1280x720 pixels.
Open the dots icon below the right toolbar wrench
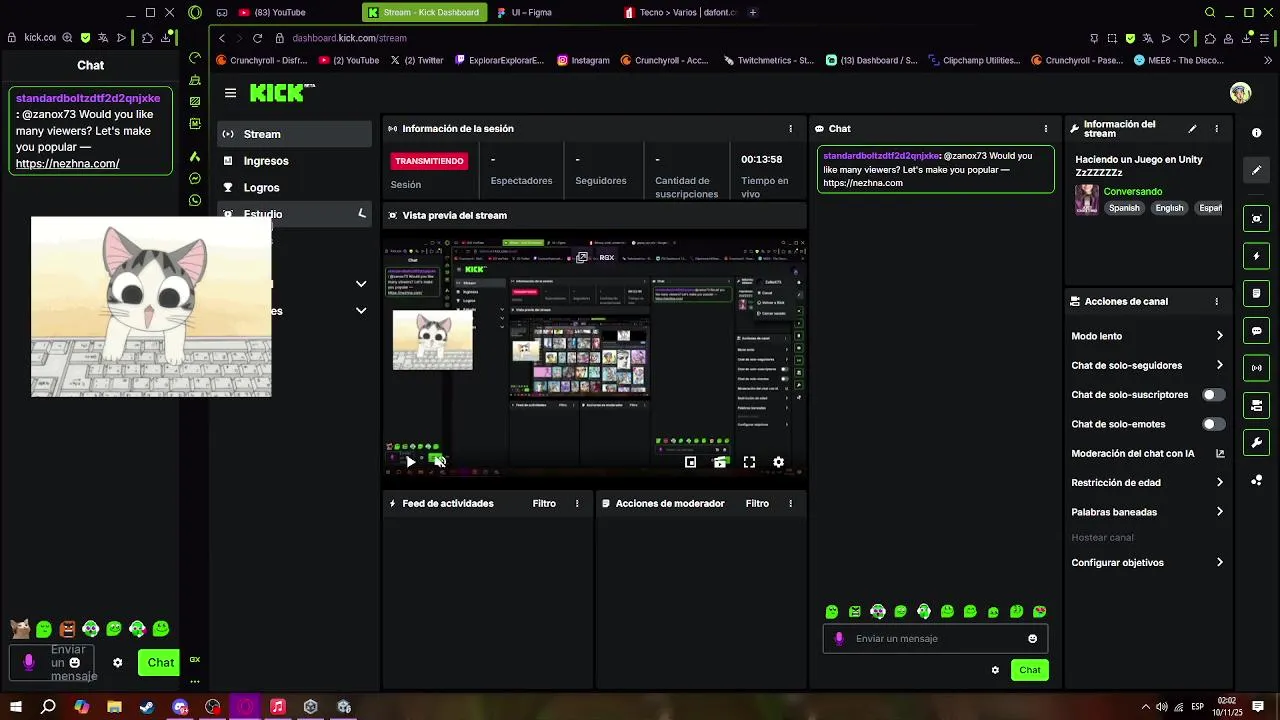coord(1256,480)
